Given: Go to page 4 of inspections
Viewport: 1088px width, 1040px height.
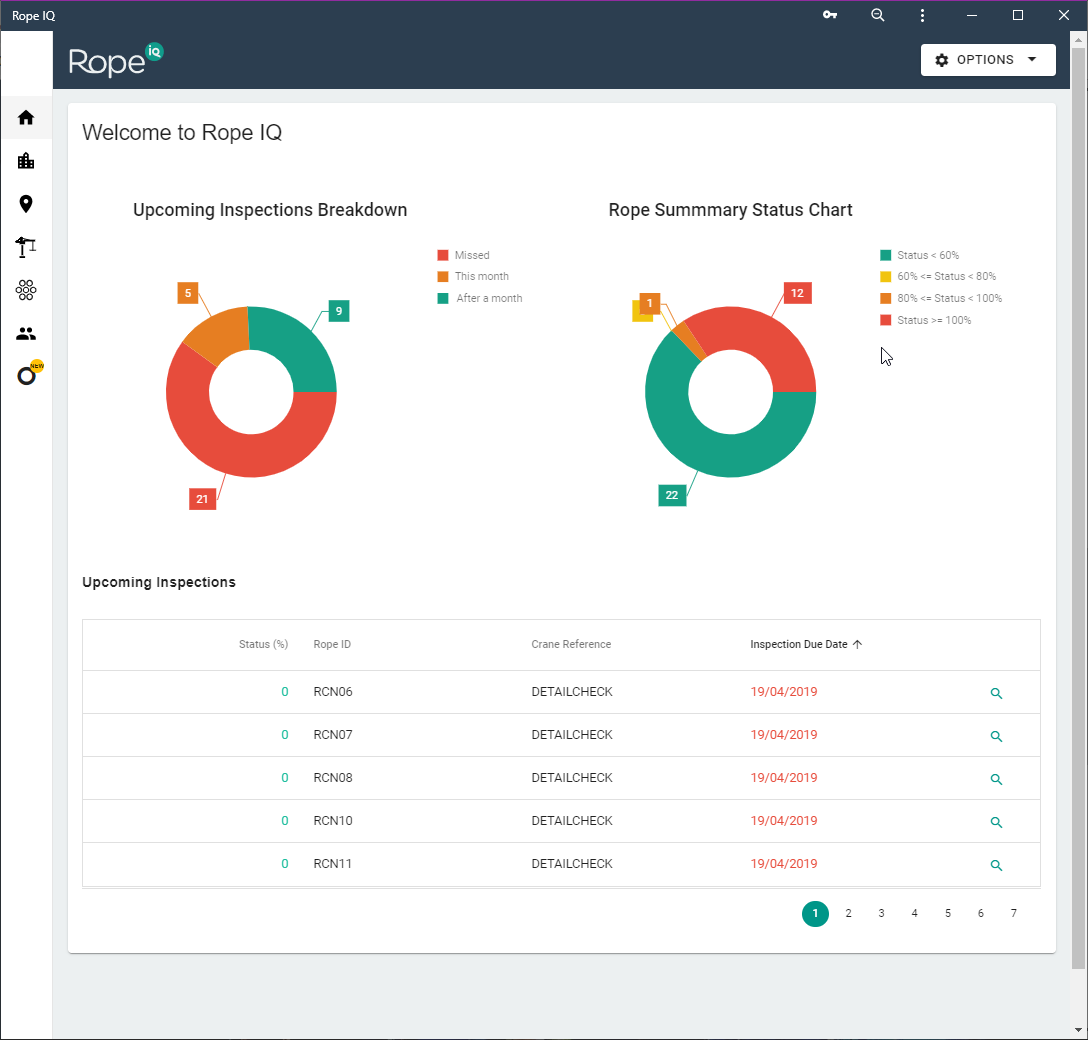Looking at the screenshot, I should [x=915, y=914].
